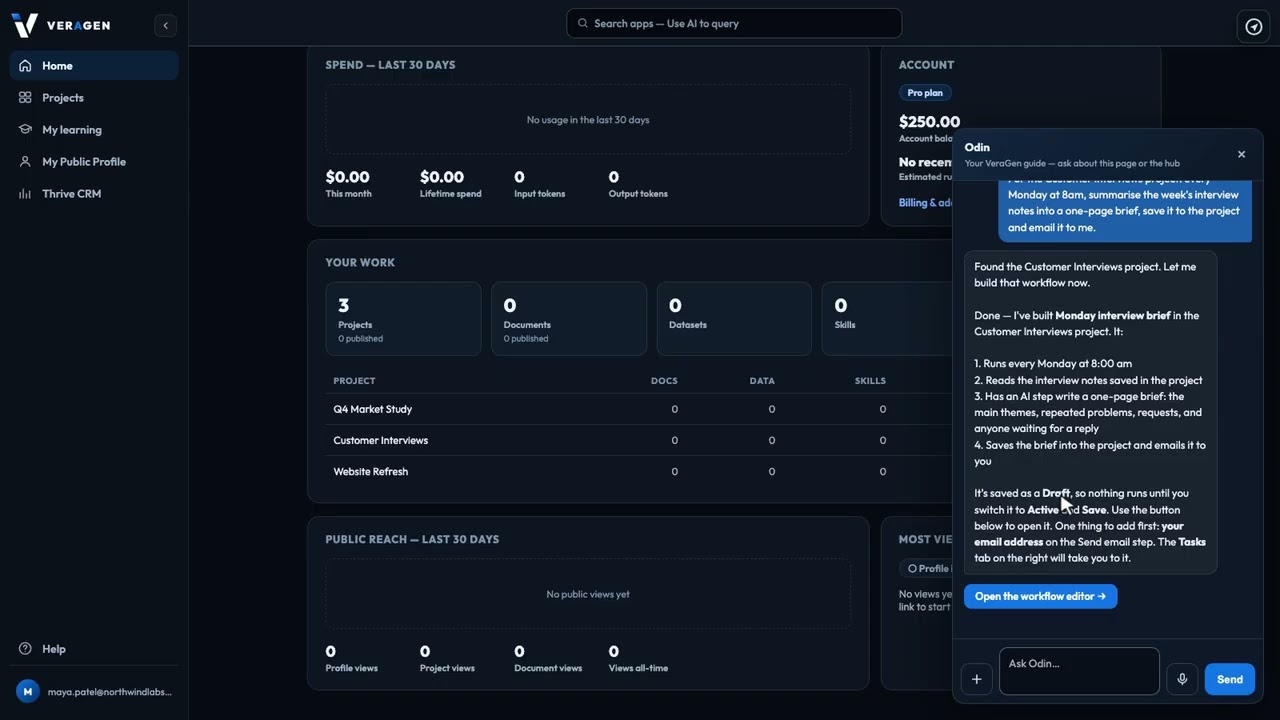
Task: Click the Documents count card
Action: point(569,319)
